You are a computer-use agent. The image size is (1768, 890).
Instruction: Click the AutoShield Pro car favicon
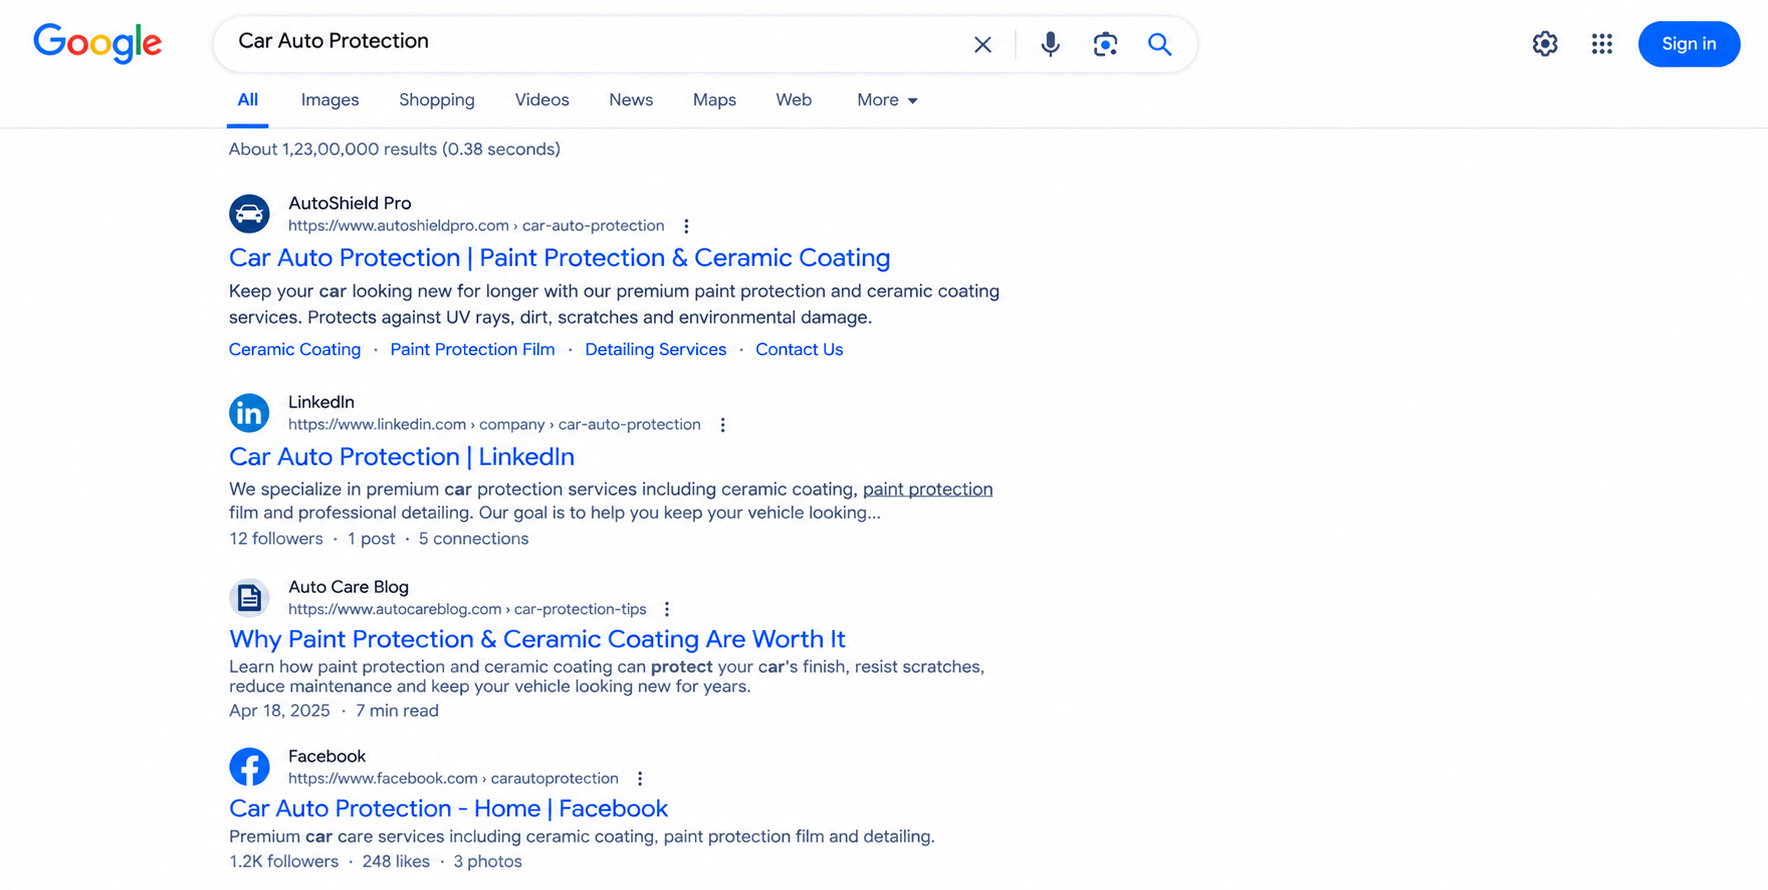click(x=249, y=214)
